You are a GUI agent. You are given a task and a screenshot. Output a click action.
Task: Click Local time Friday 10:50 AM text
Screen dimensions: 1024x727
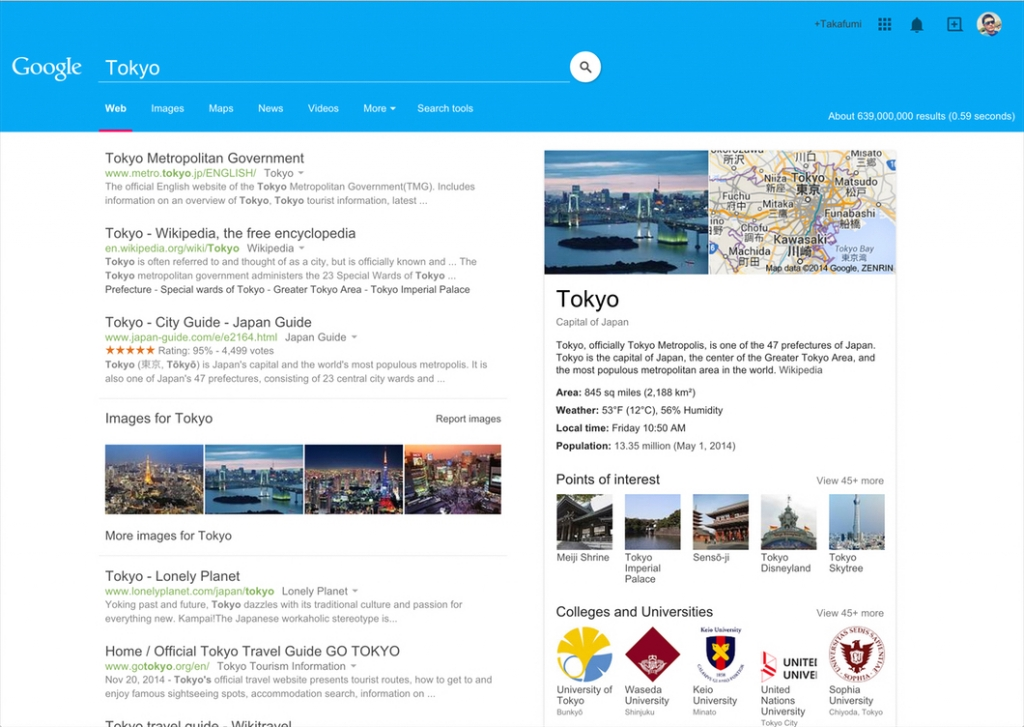(620, 428)
